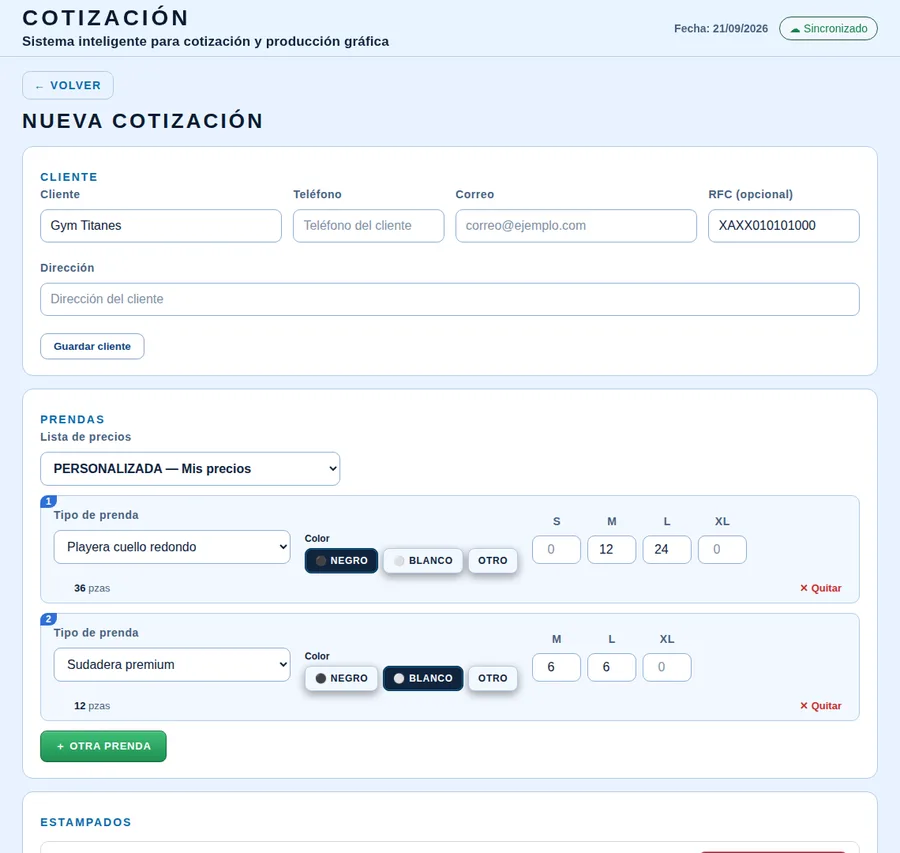Viewport: 900px width, 853px height.
Task: Click the blue number 2 garment badge
Action: pyautogui.click(x=48, y=619)
